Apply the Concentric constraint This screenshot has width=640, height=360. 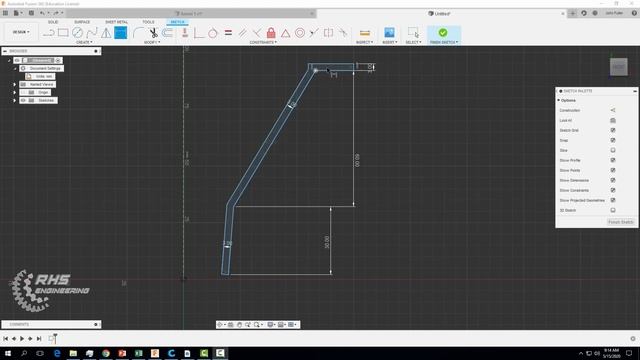300,33
